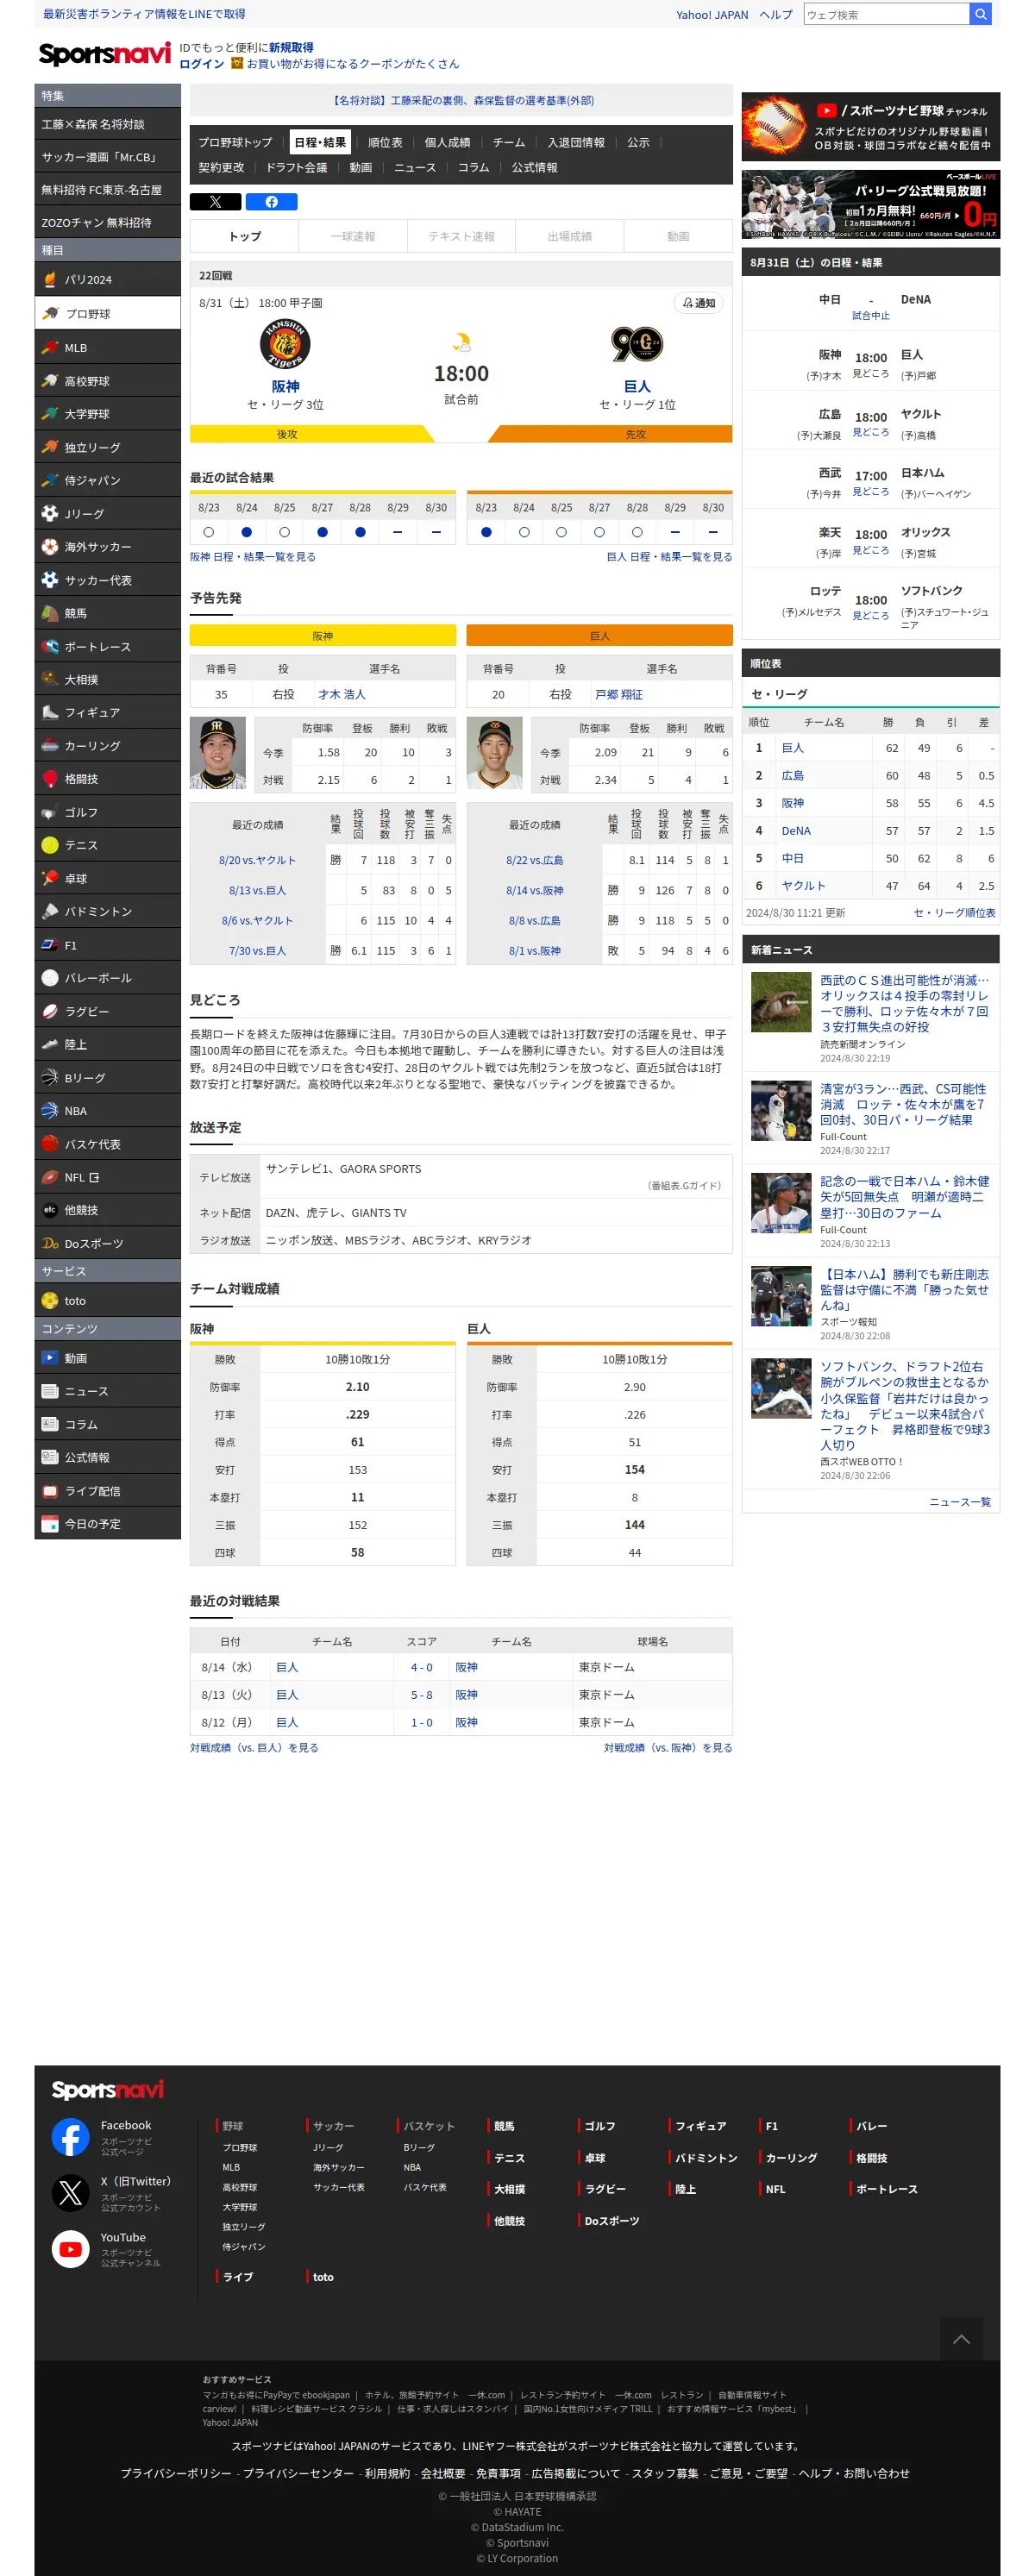Switch to the 一球速報 tab
The image size is (1035, 2576).
[x=353, y=236]
